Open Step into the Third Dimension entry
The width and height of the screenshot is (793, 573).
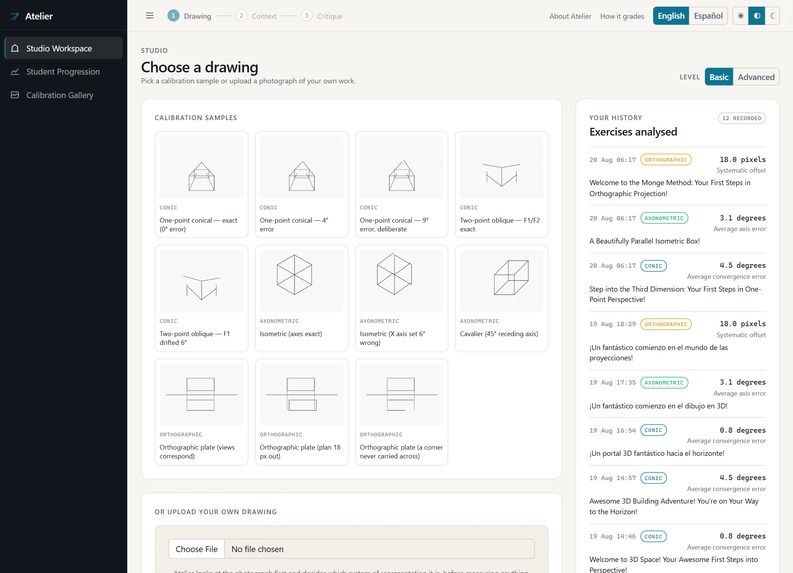tap(677, 282)
